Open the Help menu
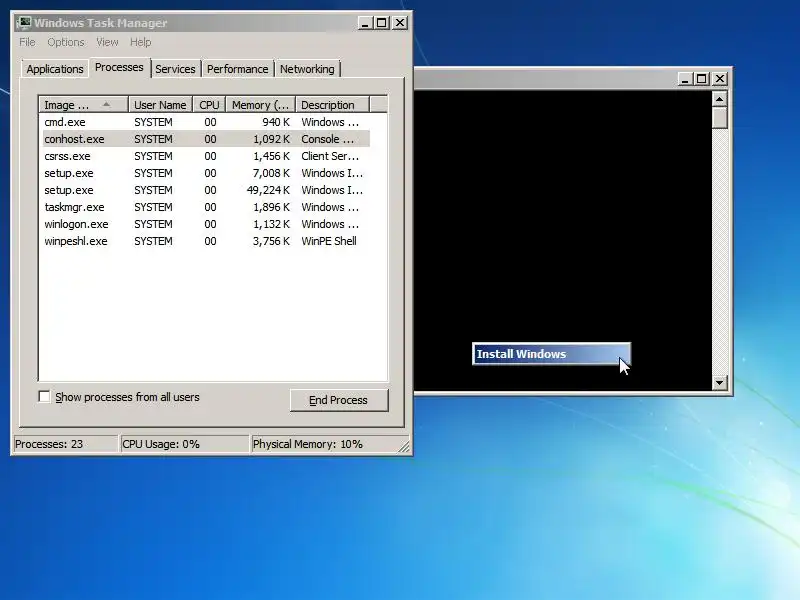This screenshot has height=600, width=800. [140, 42]
